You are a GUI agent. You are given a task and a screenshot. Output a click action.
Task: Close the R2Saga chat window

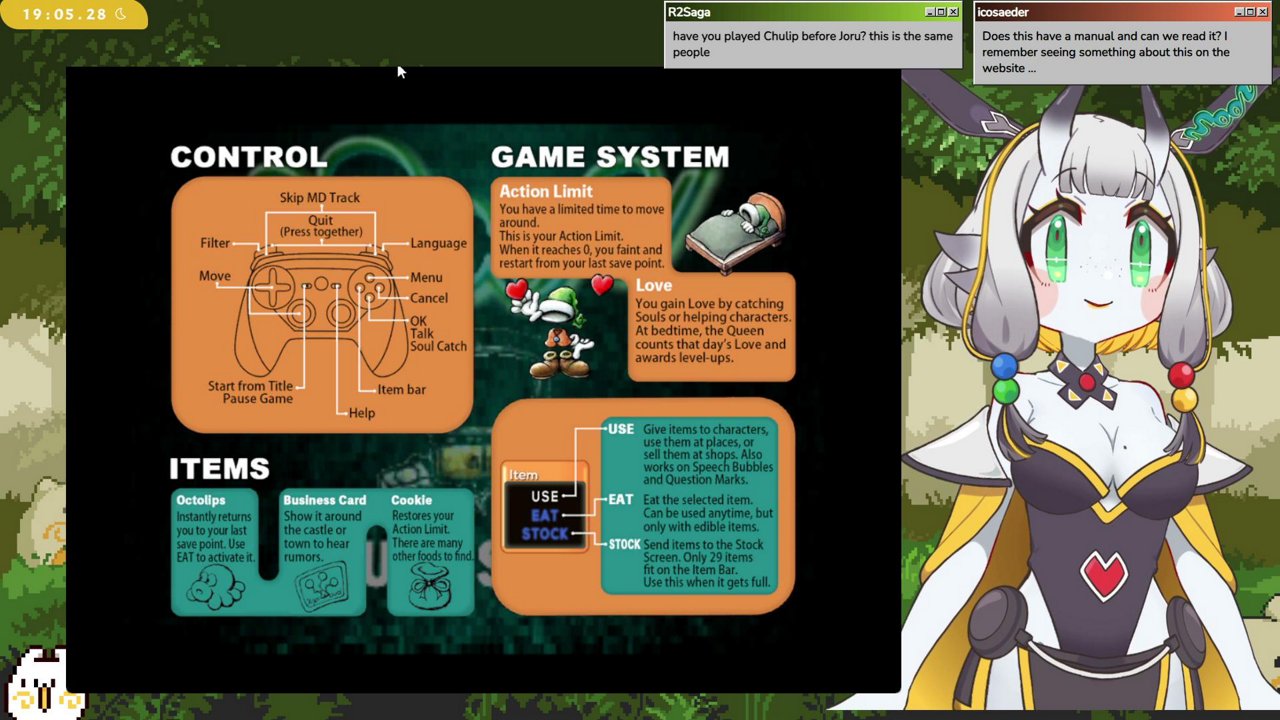(x=953, y=12)
